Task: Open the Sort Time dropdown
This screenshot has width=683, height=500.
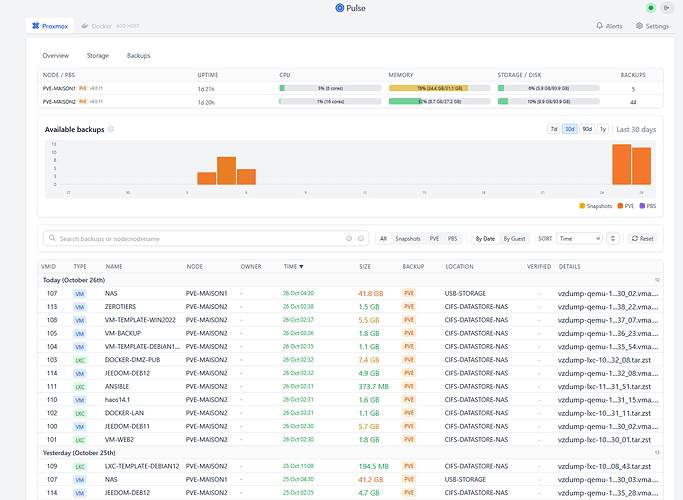Action: tap(579, 239)
